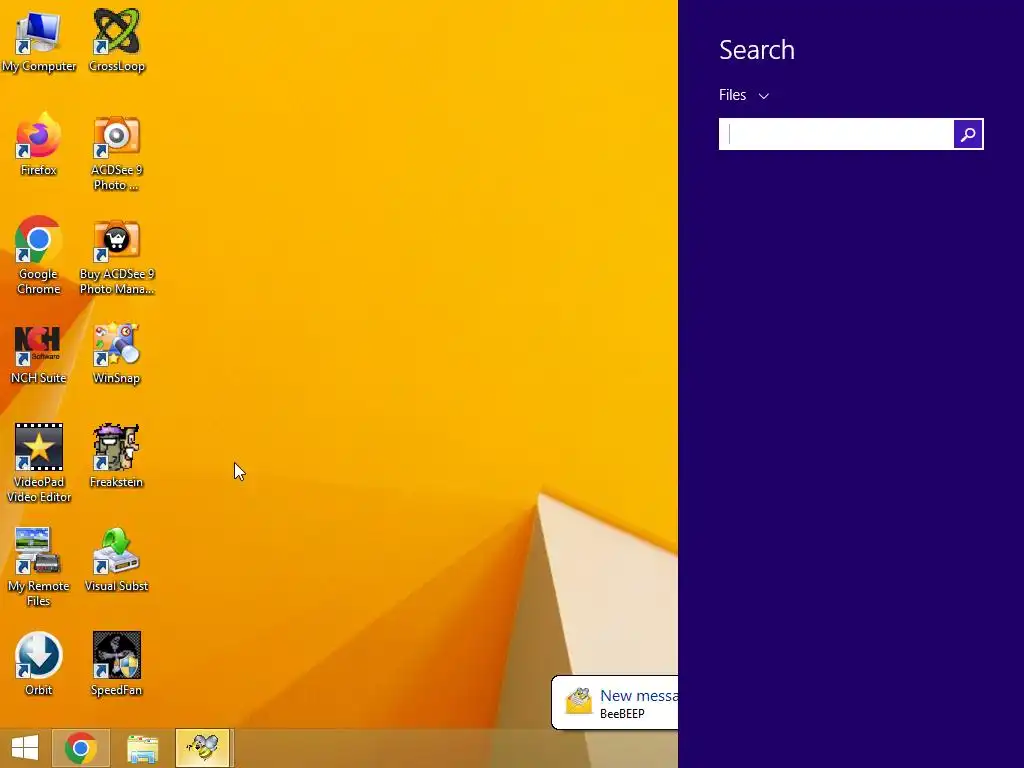Open BeeBEEP from the taskbar
Viewport: 1024px width, 768px height.
tap(203, 748)
